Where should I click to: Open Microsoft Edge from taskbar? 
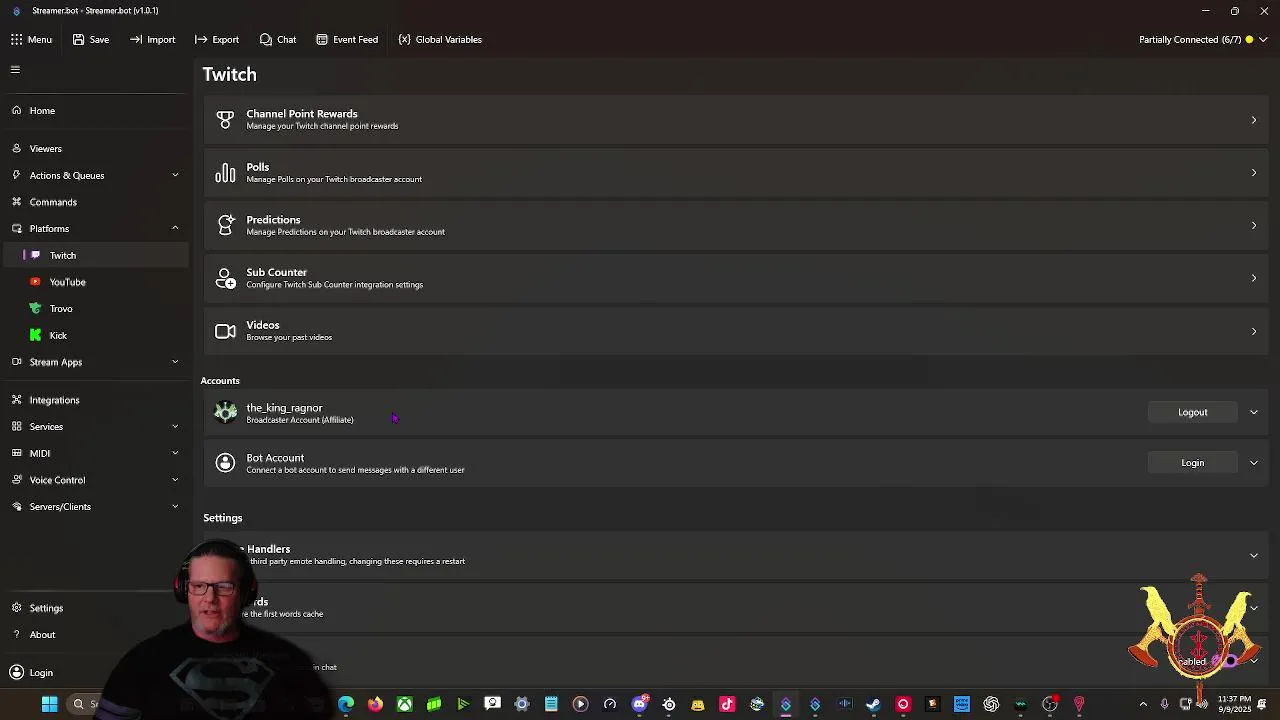tap(346, 704)
